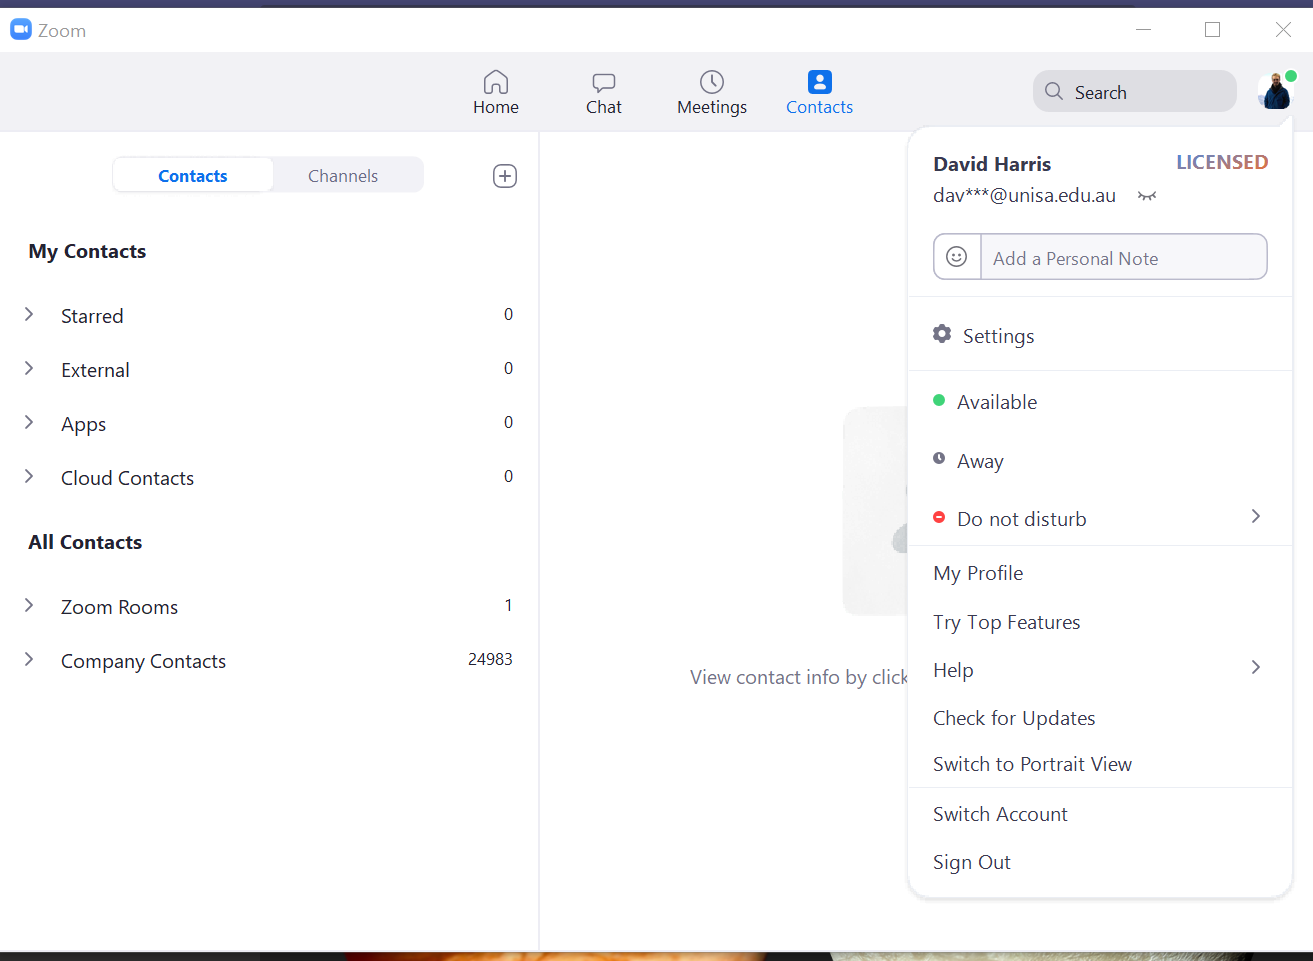Open the emoji picker for personal note

click(x=957, y=257)
